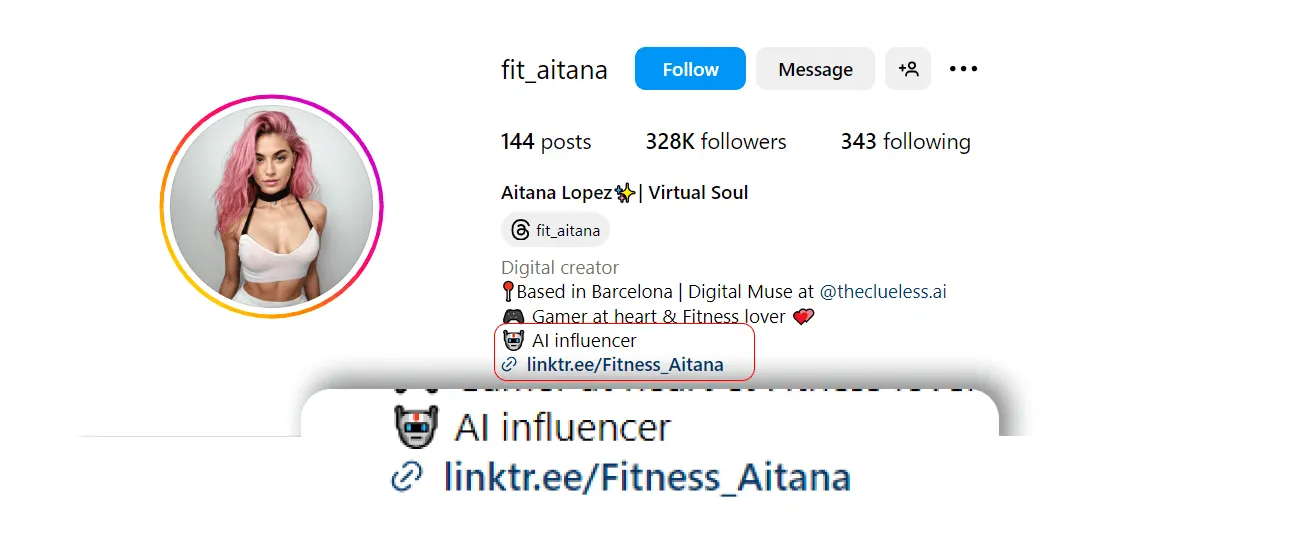Click the heart emoji after Fitness lover
This screenshot has height=537, width=1300.
click(x=803, y=317)
